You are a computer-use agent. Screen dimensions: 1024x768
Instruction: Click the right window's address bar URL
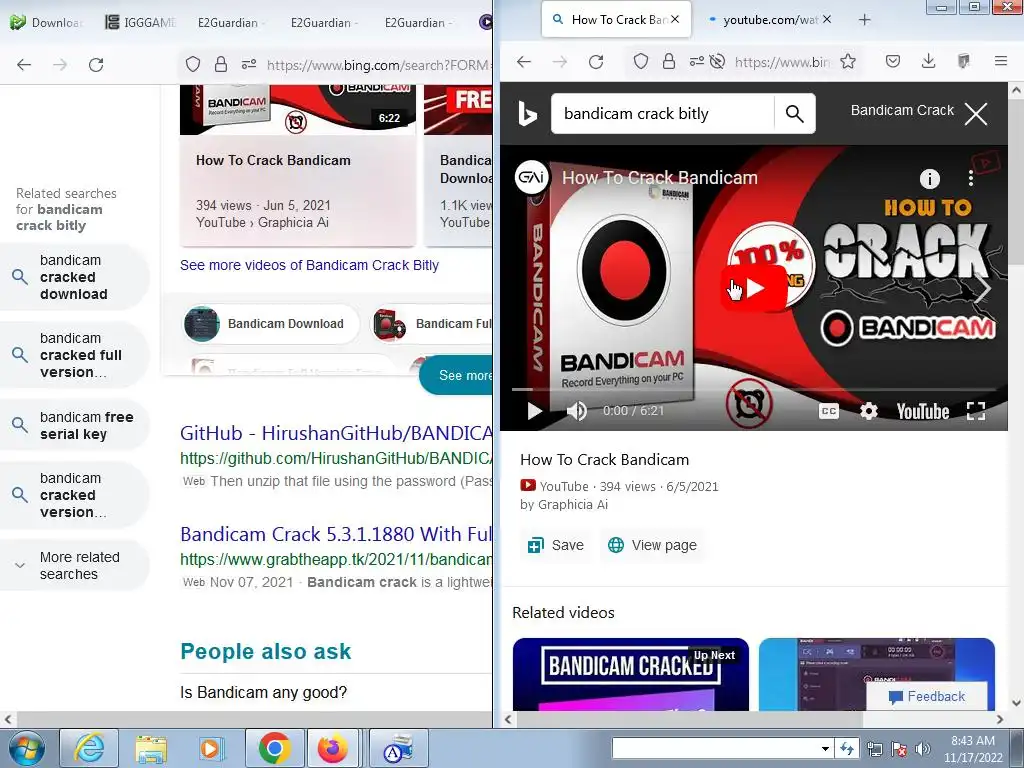click(782, 62)
